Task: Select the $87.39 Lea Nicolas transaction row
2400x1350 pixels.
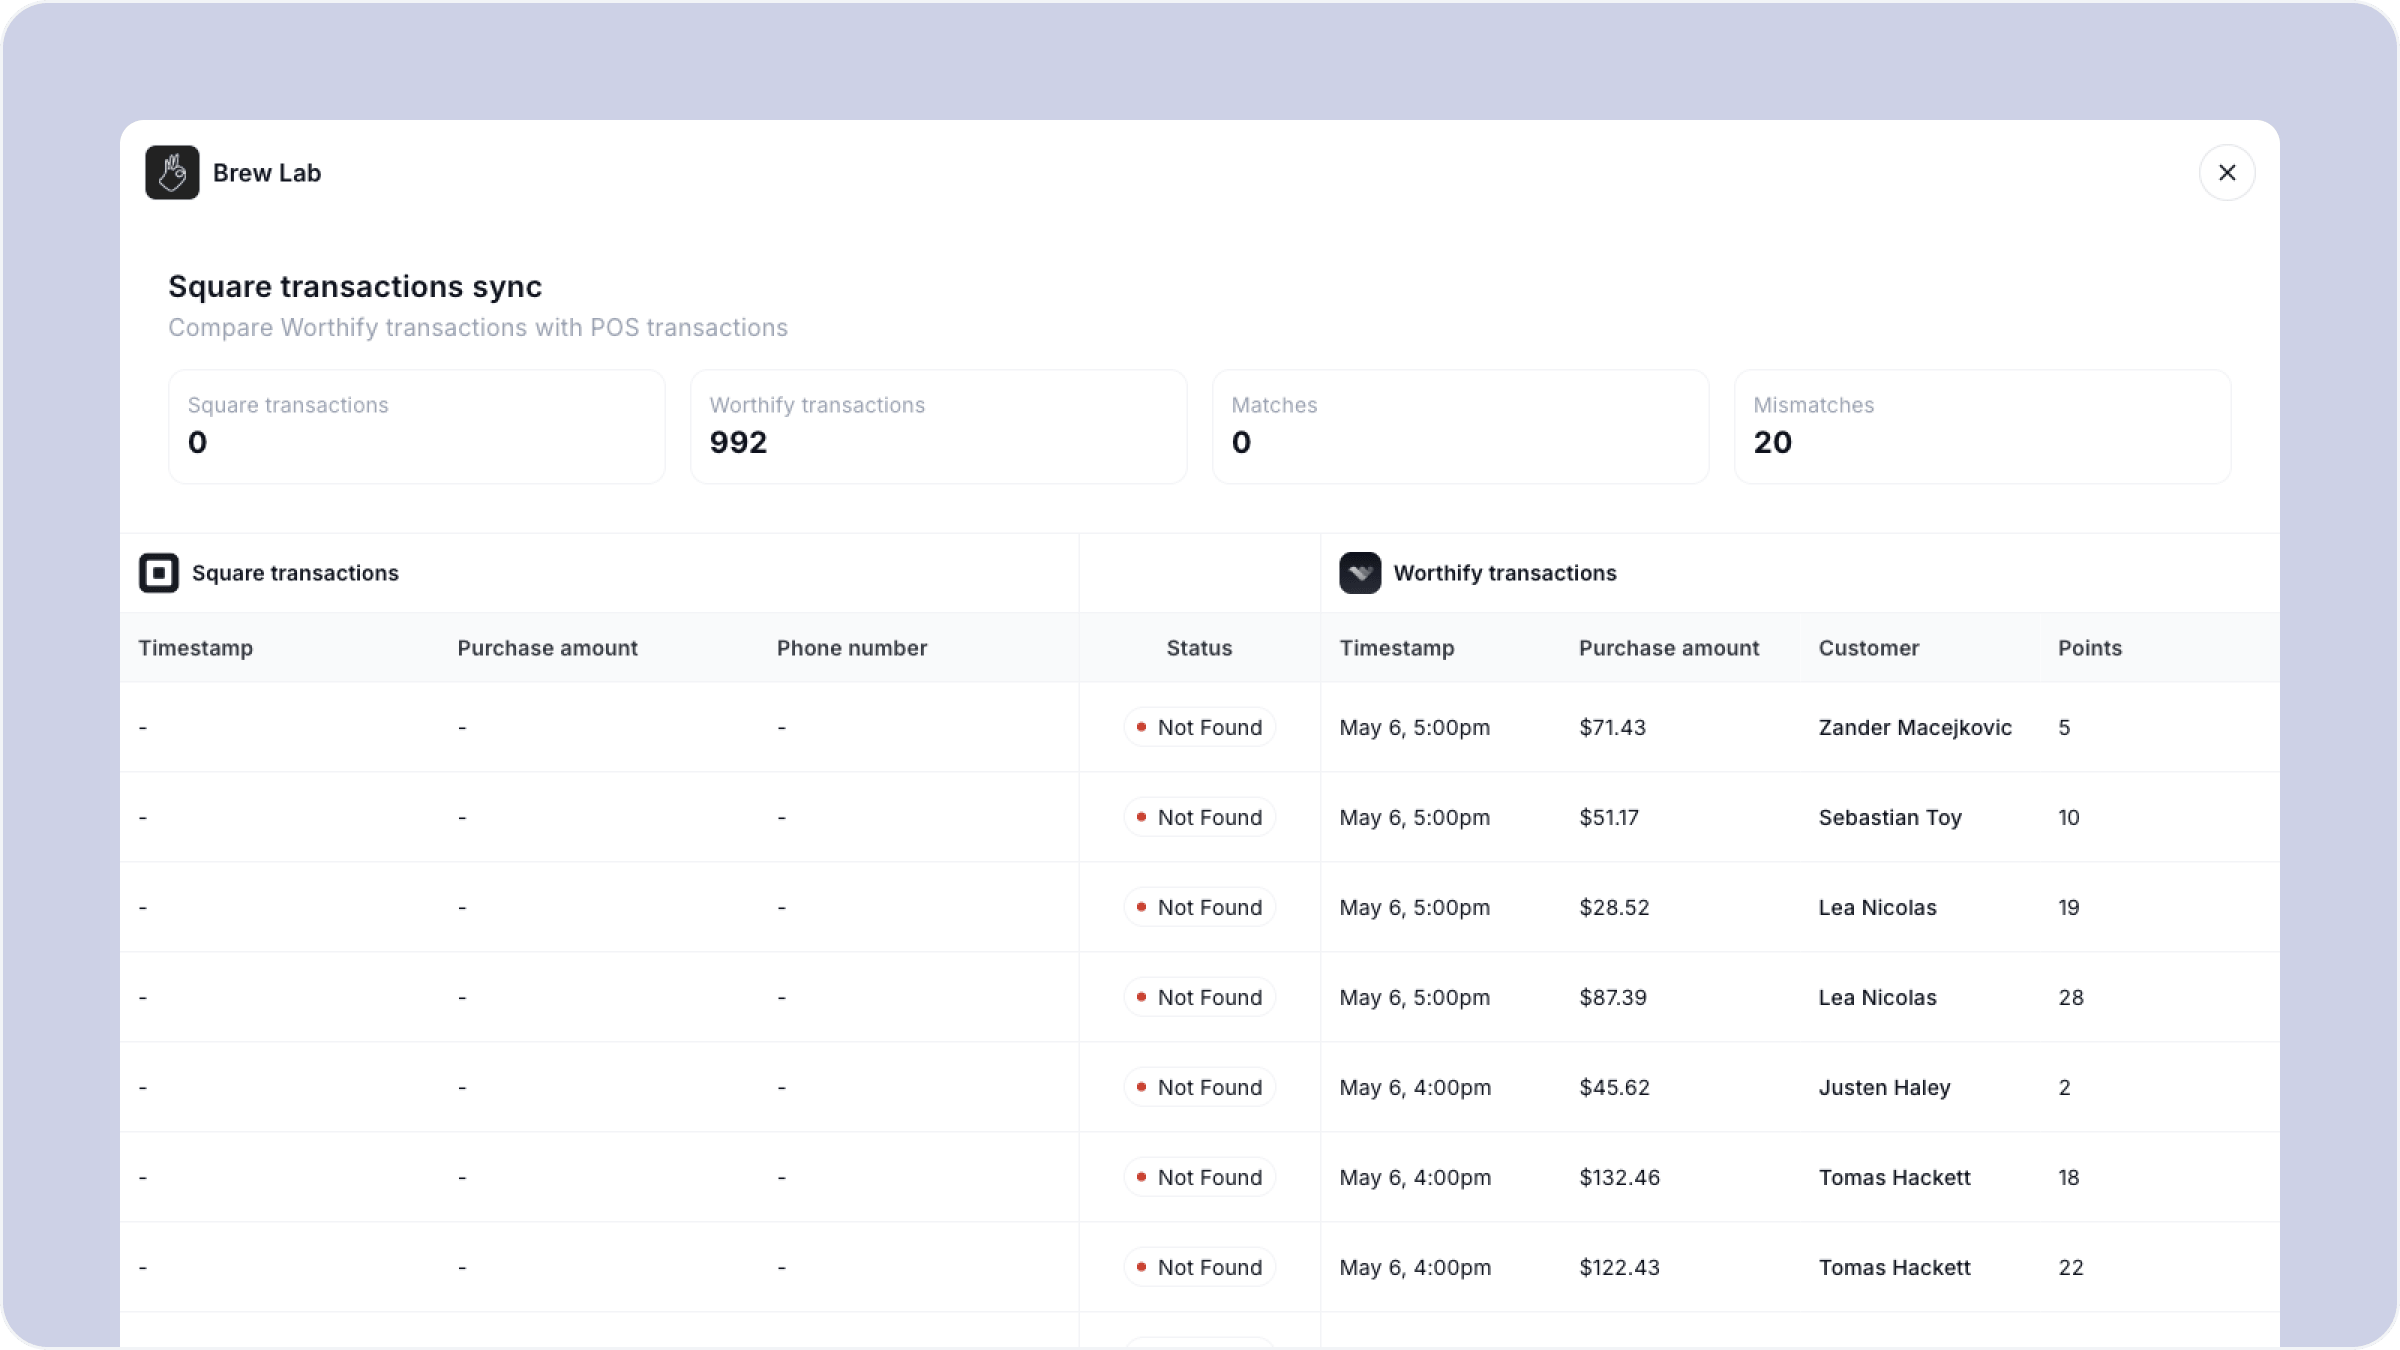Action: click(x=1200, y=997)
